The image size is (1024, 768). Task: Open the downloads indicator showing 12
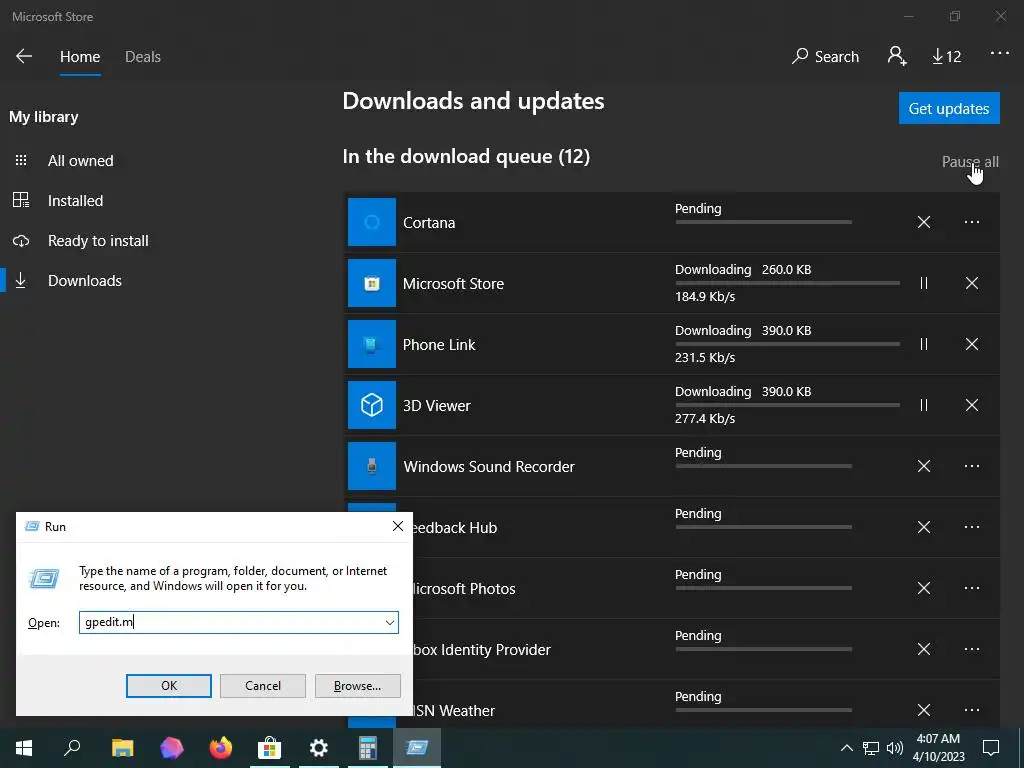tap(946, 57)
